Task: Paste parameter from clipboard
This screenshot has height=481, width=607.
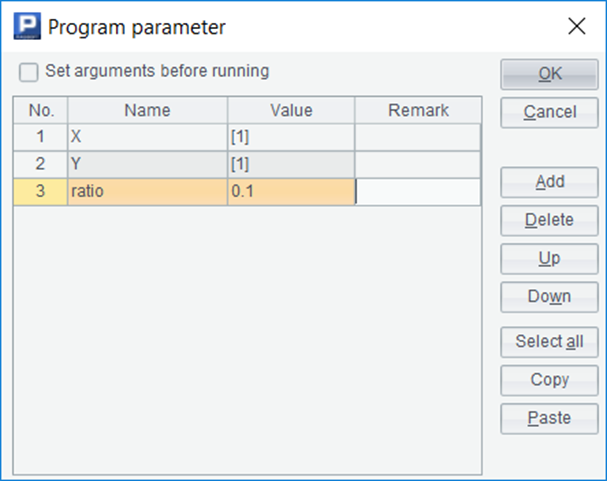Action: (549, 418)
